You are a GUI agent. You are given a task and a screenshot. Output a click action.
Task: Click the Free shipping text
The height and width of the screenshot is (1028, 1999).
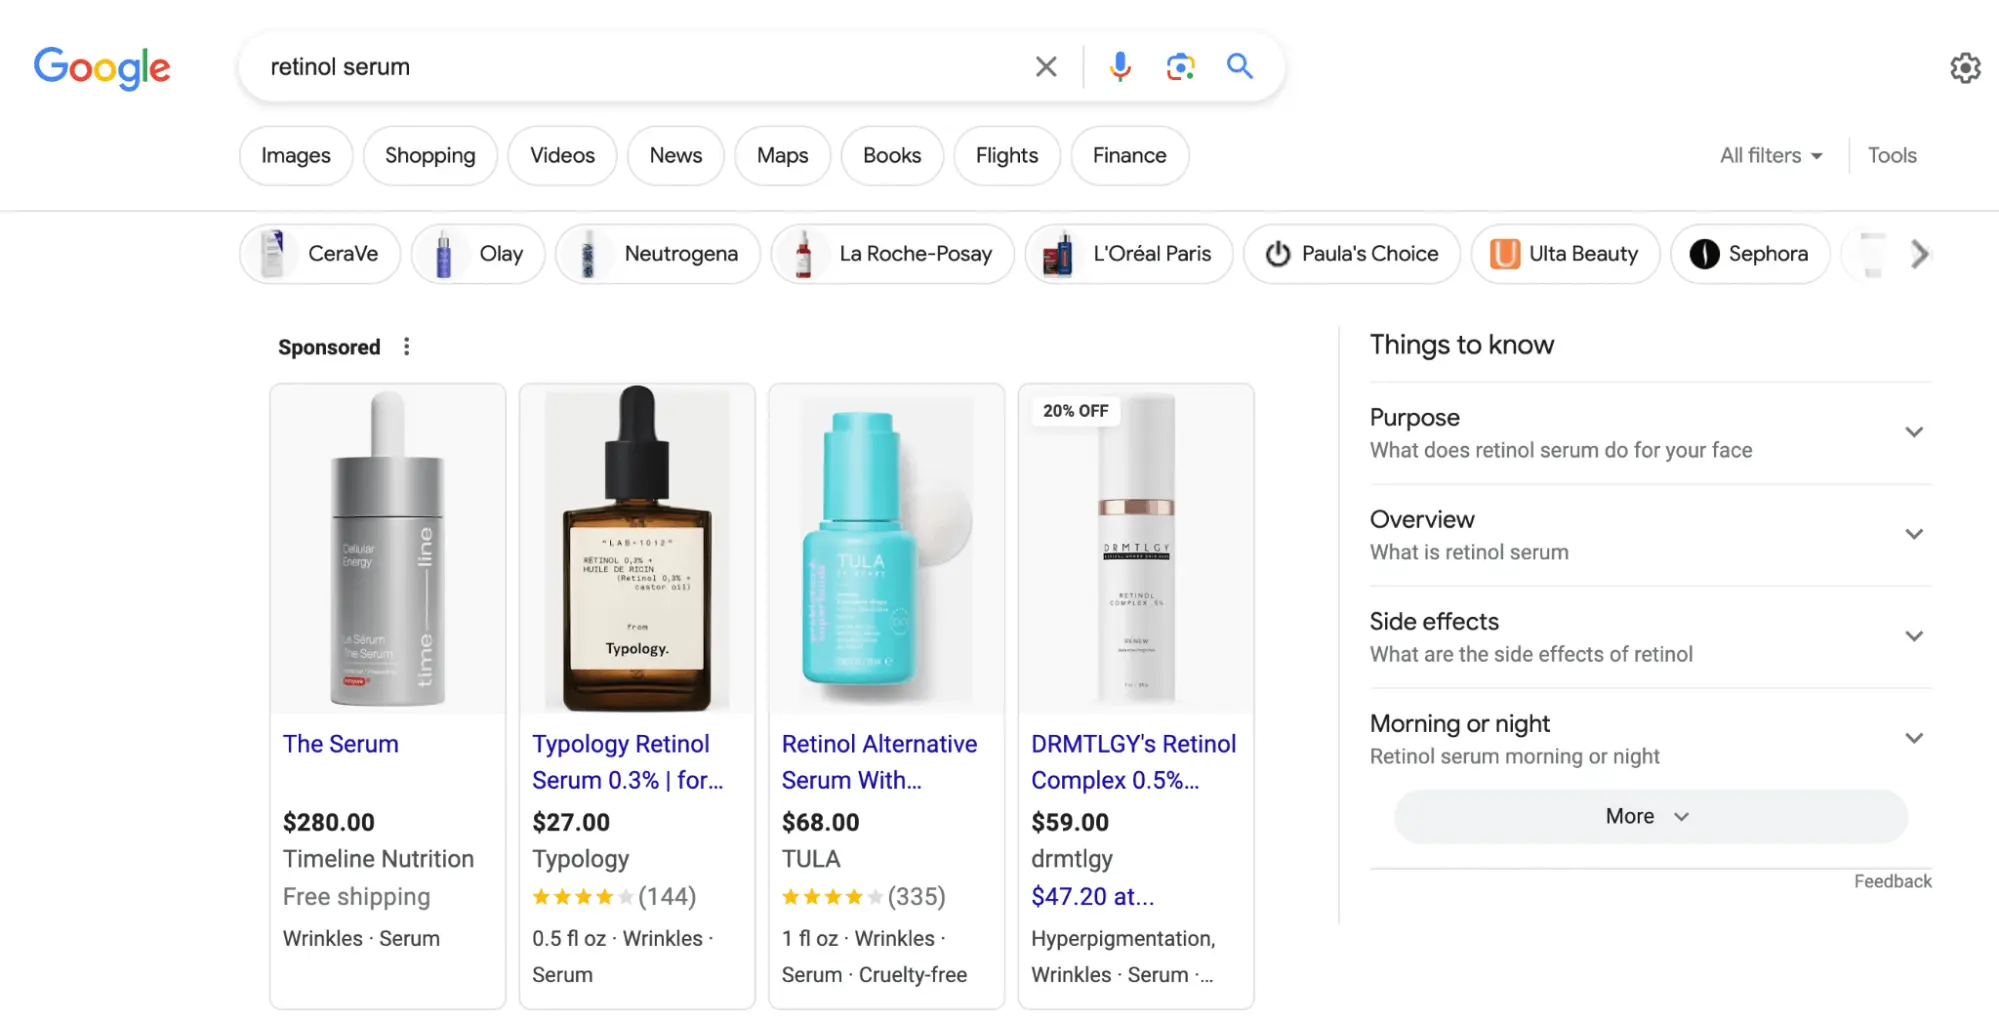[356, 898]
